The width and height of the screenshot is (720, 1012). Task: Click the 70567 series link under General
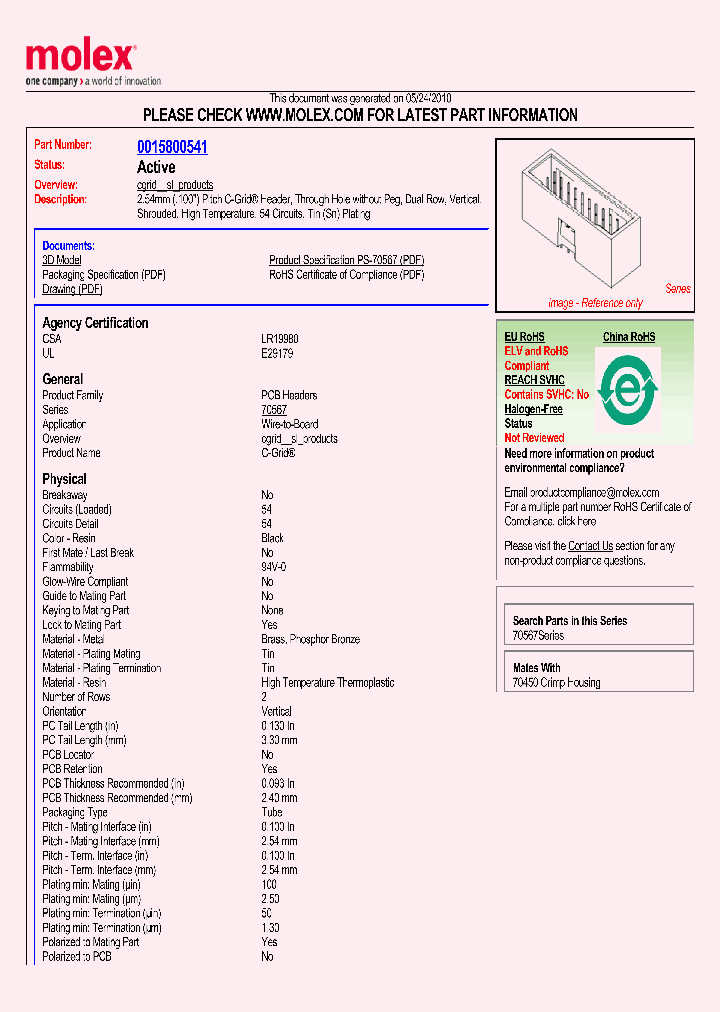point(274,410)
